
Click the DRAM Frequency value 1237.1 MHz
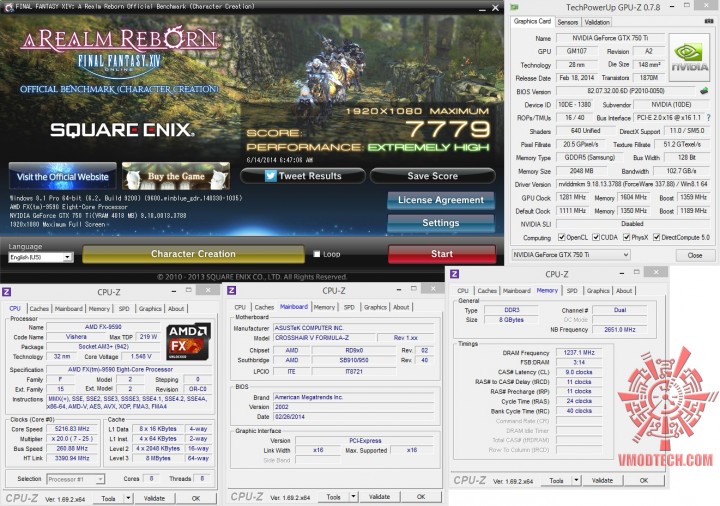coord(579,353)
